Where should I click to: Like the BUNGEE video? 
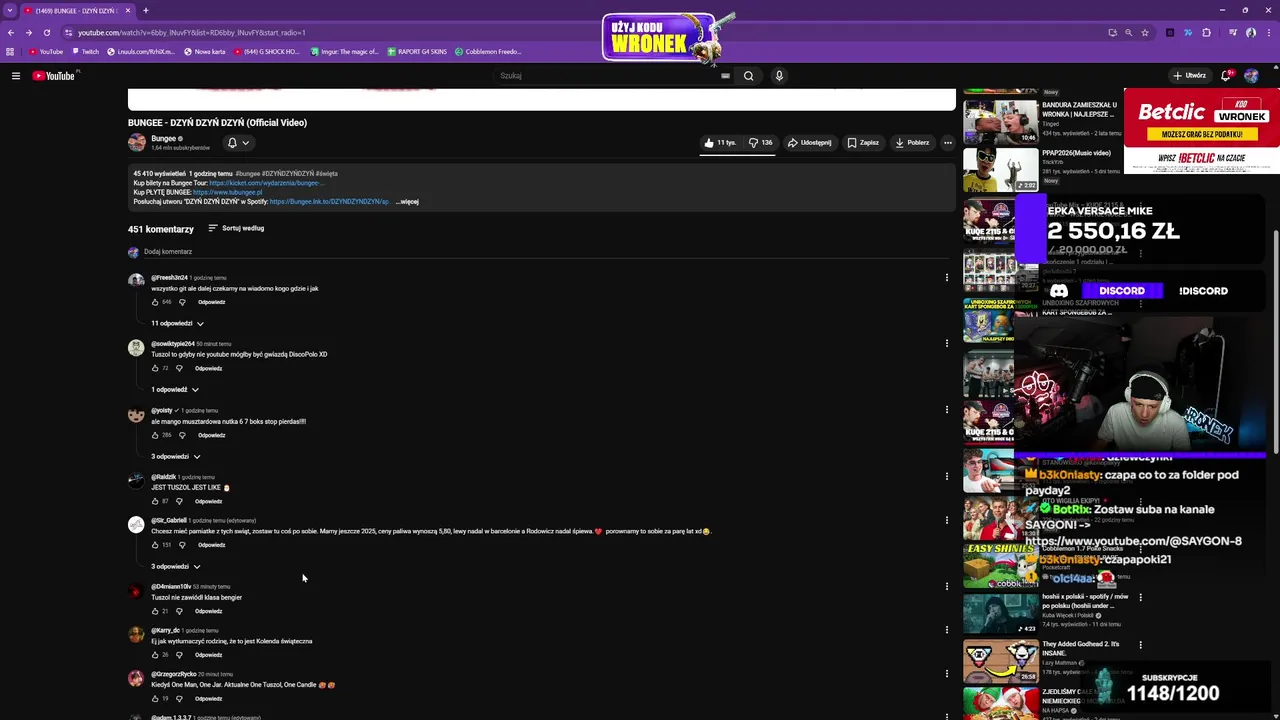point(720,143)
